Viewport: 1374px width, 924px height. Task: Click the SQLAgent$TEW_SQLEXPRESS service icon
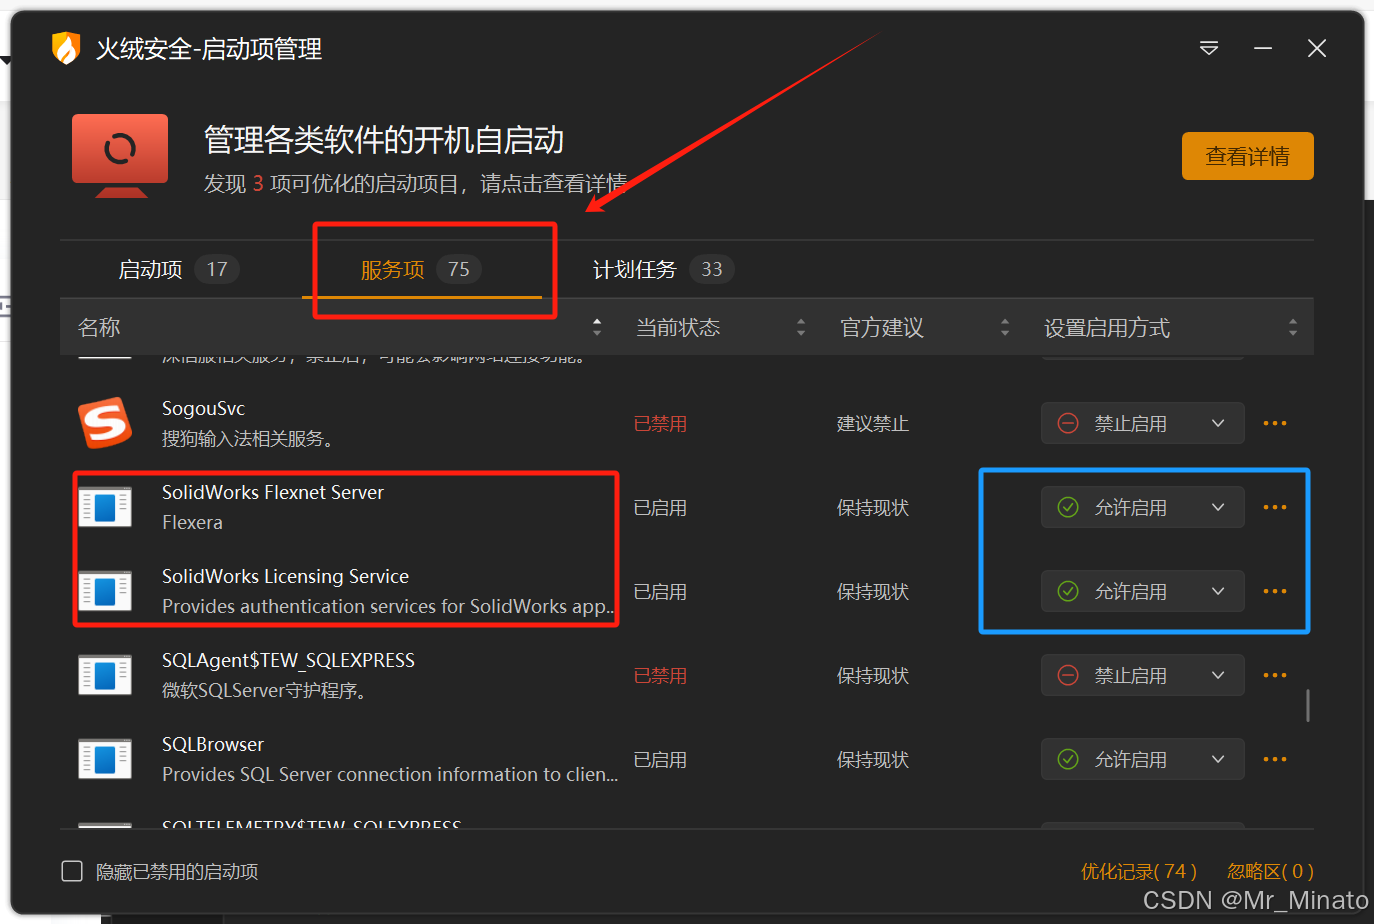pos(105,675)
